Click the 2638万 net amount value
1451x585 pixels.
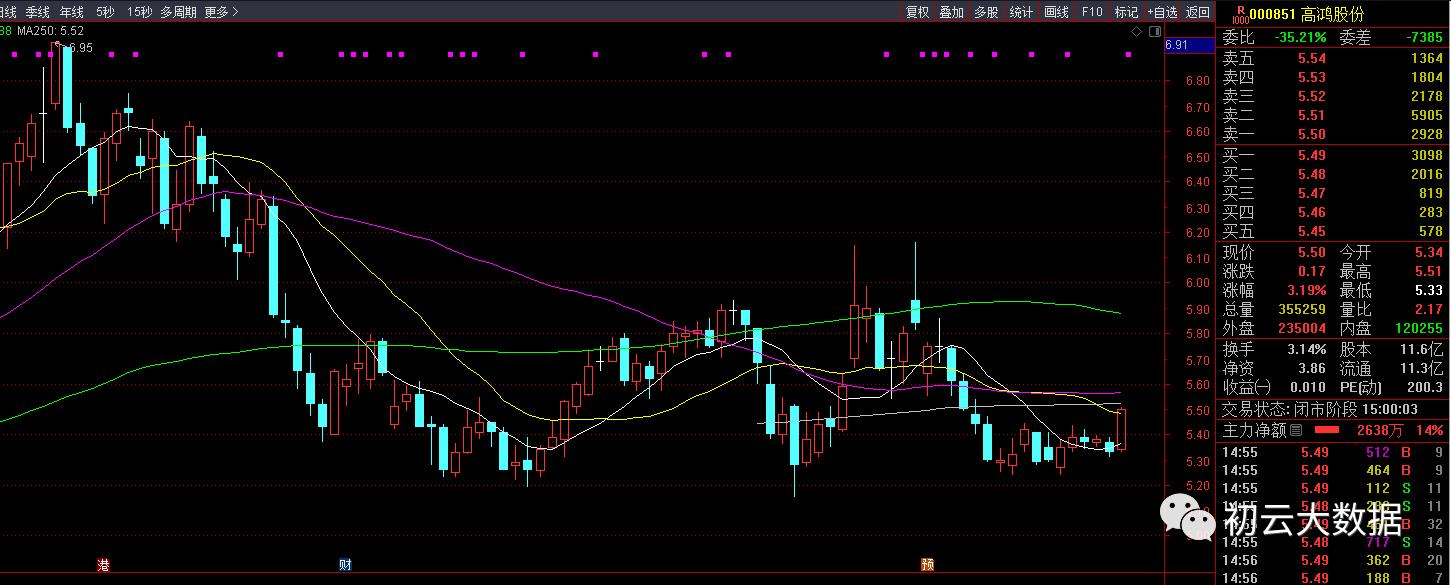[1381, 431]
